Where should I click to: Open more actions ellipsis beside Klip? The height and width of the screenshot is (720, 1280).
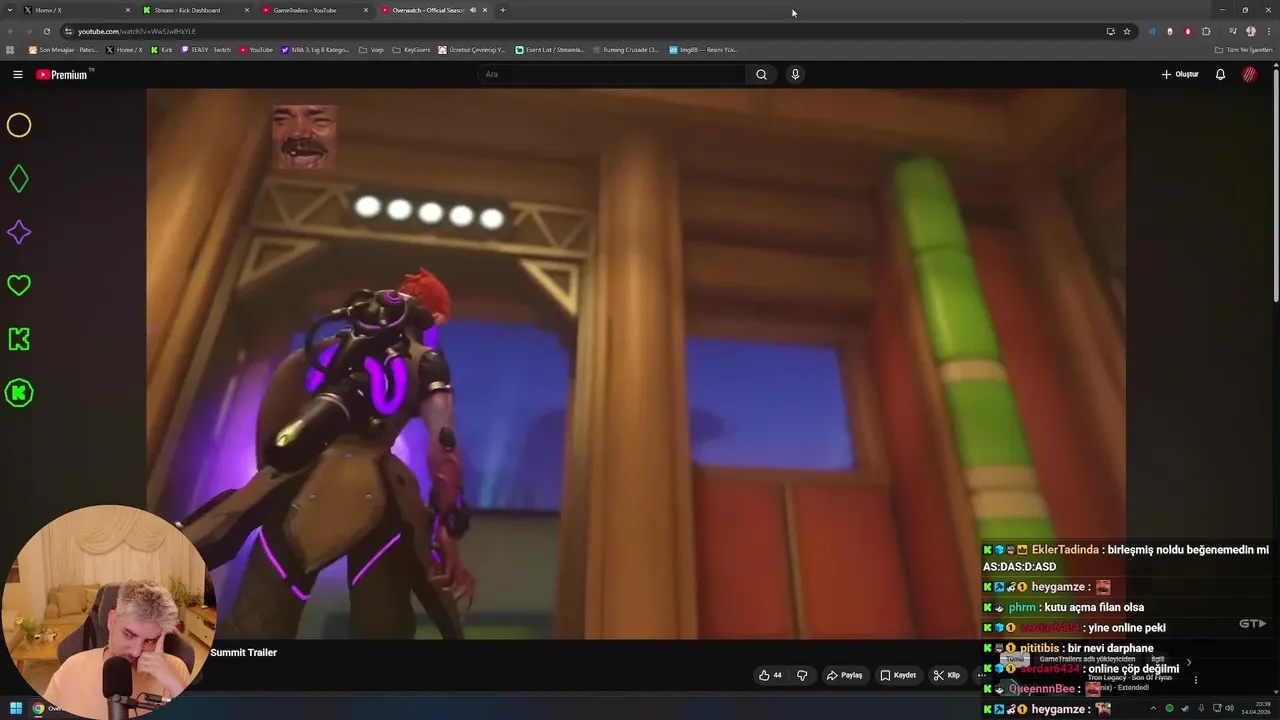[981, 675]
